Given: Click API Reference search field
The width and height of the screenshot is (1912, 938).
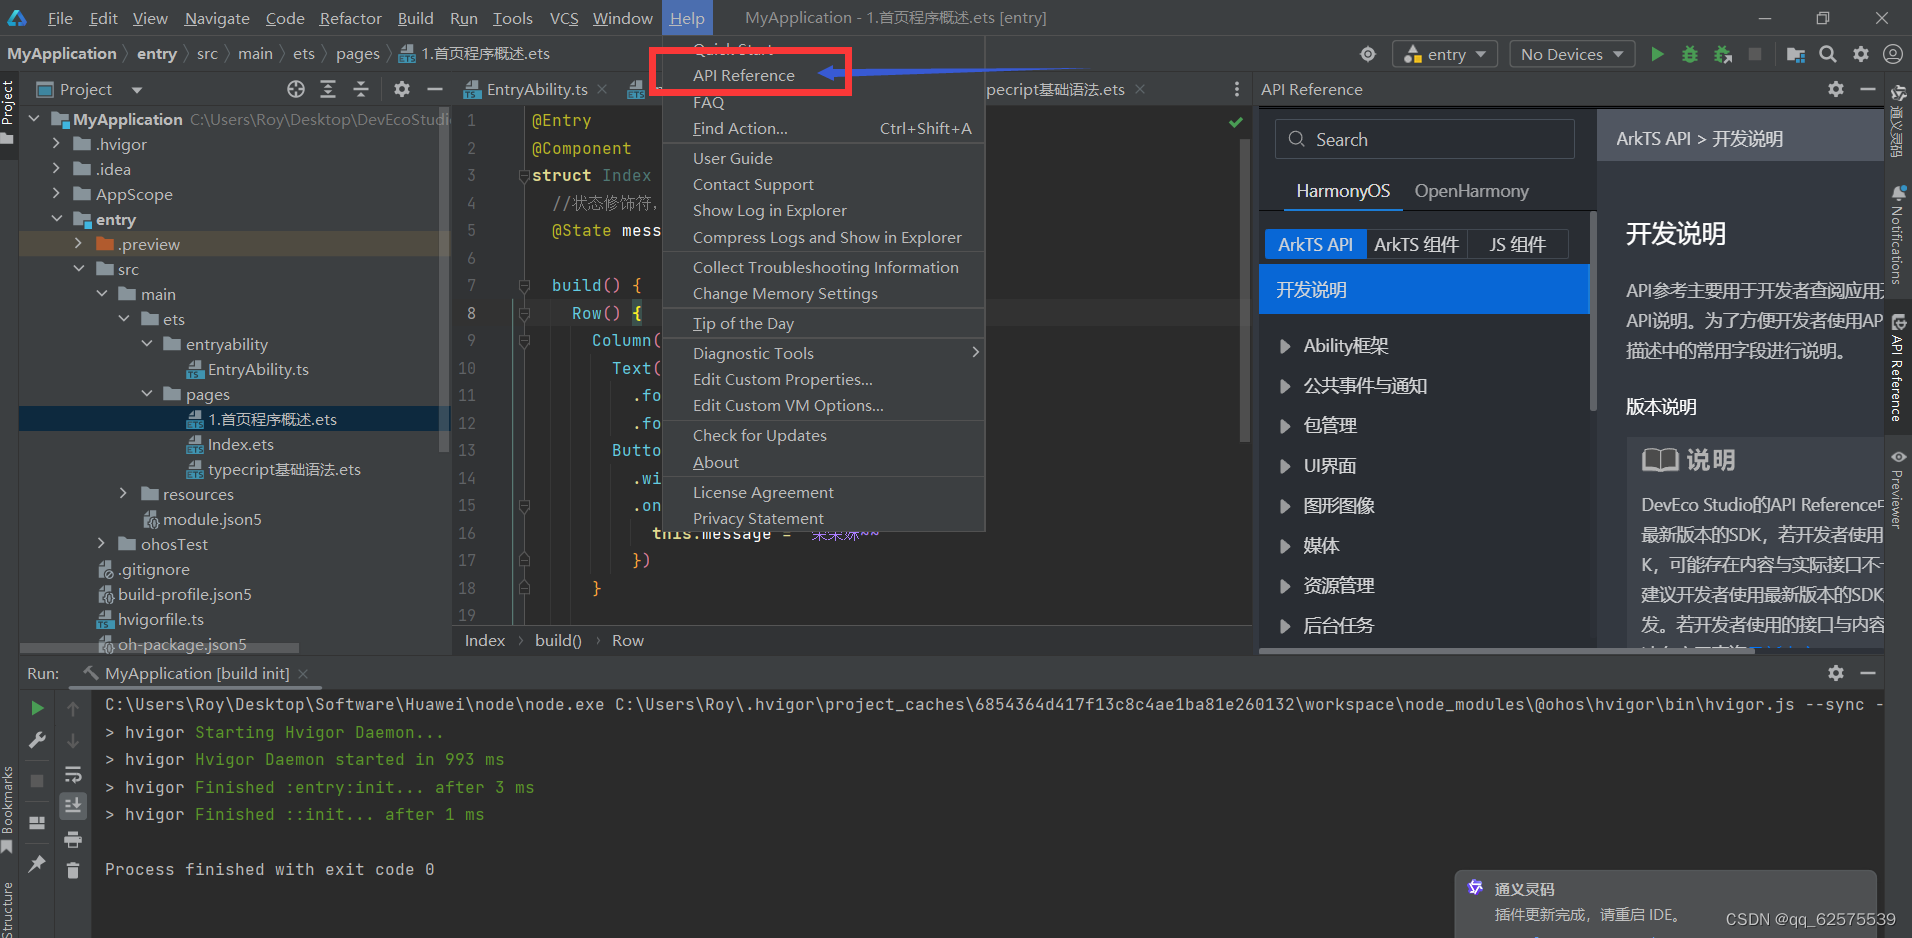Looking at the screenshot, I should tap(1424, 139).
